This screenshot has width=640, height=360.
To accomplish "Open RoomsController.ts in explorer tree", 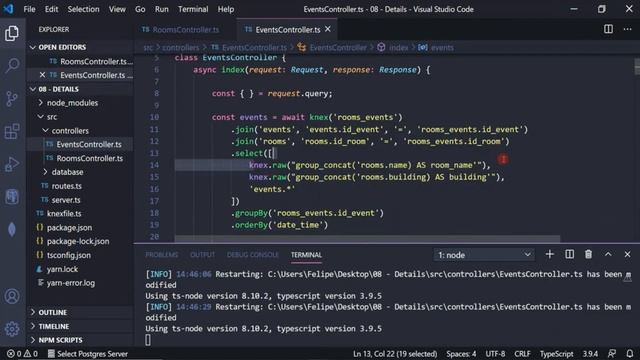I will 89,158.
